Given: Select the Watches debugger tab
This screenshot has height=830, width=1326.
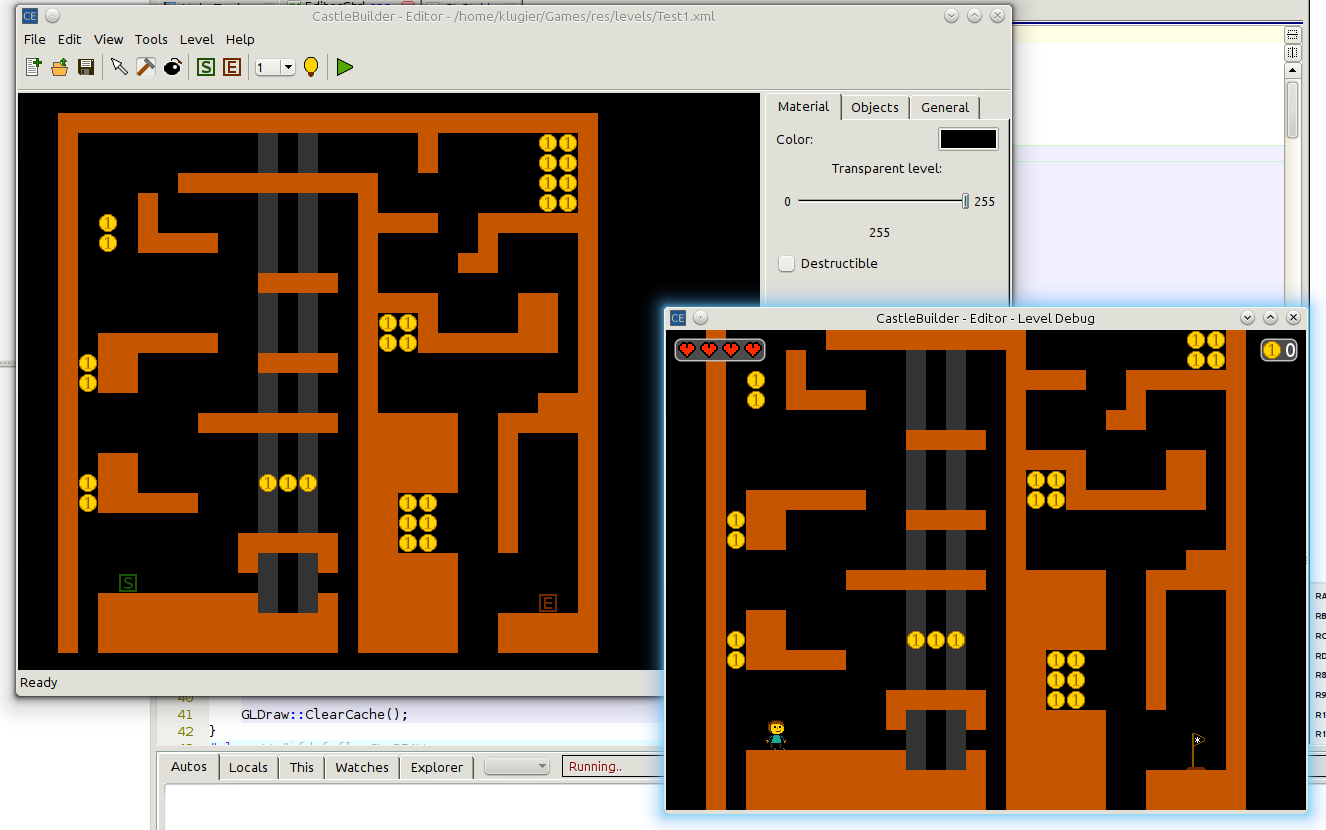Looking at the screenshot, I should (x=362, y=767).
